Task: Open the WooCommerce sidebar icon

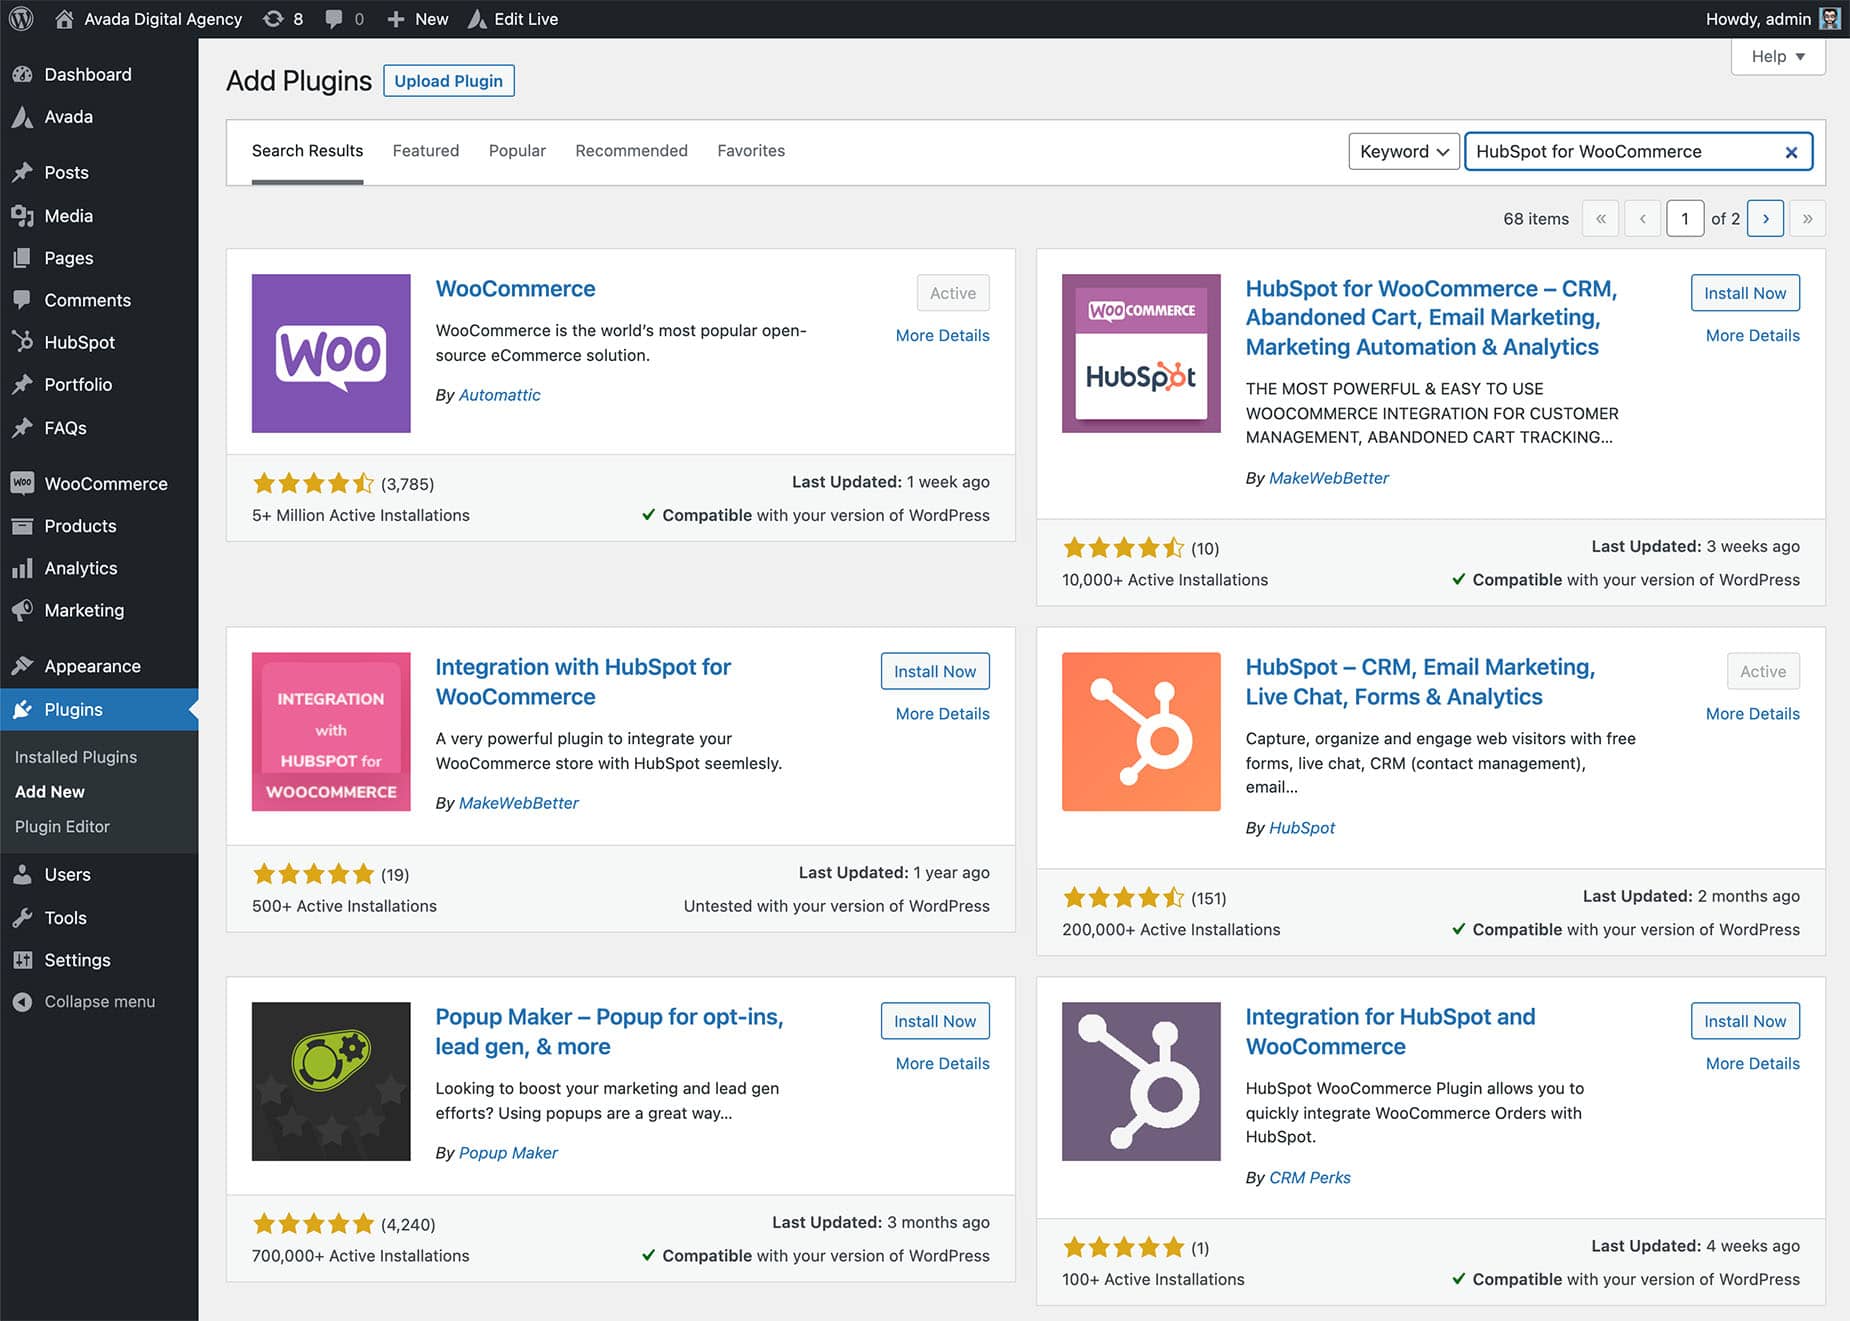Action: pyautogui.click(x=22, y=483)
